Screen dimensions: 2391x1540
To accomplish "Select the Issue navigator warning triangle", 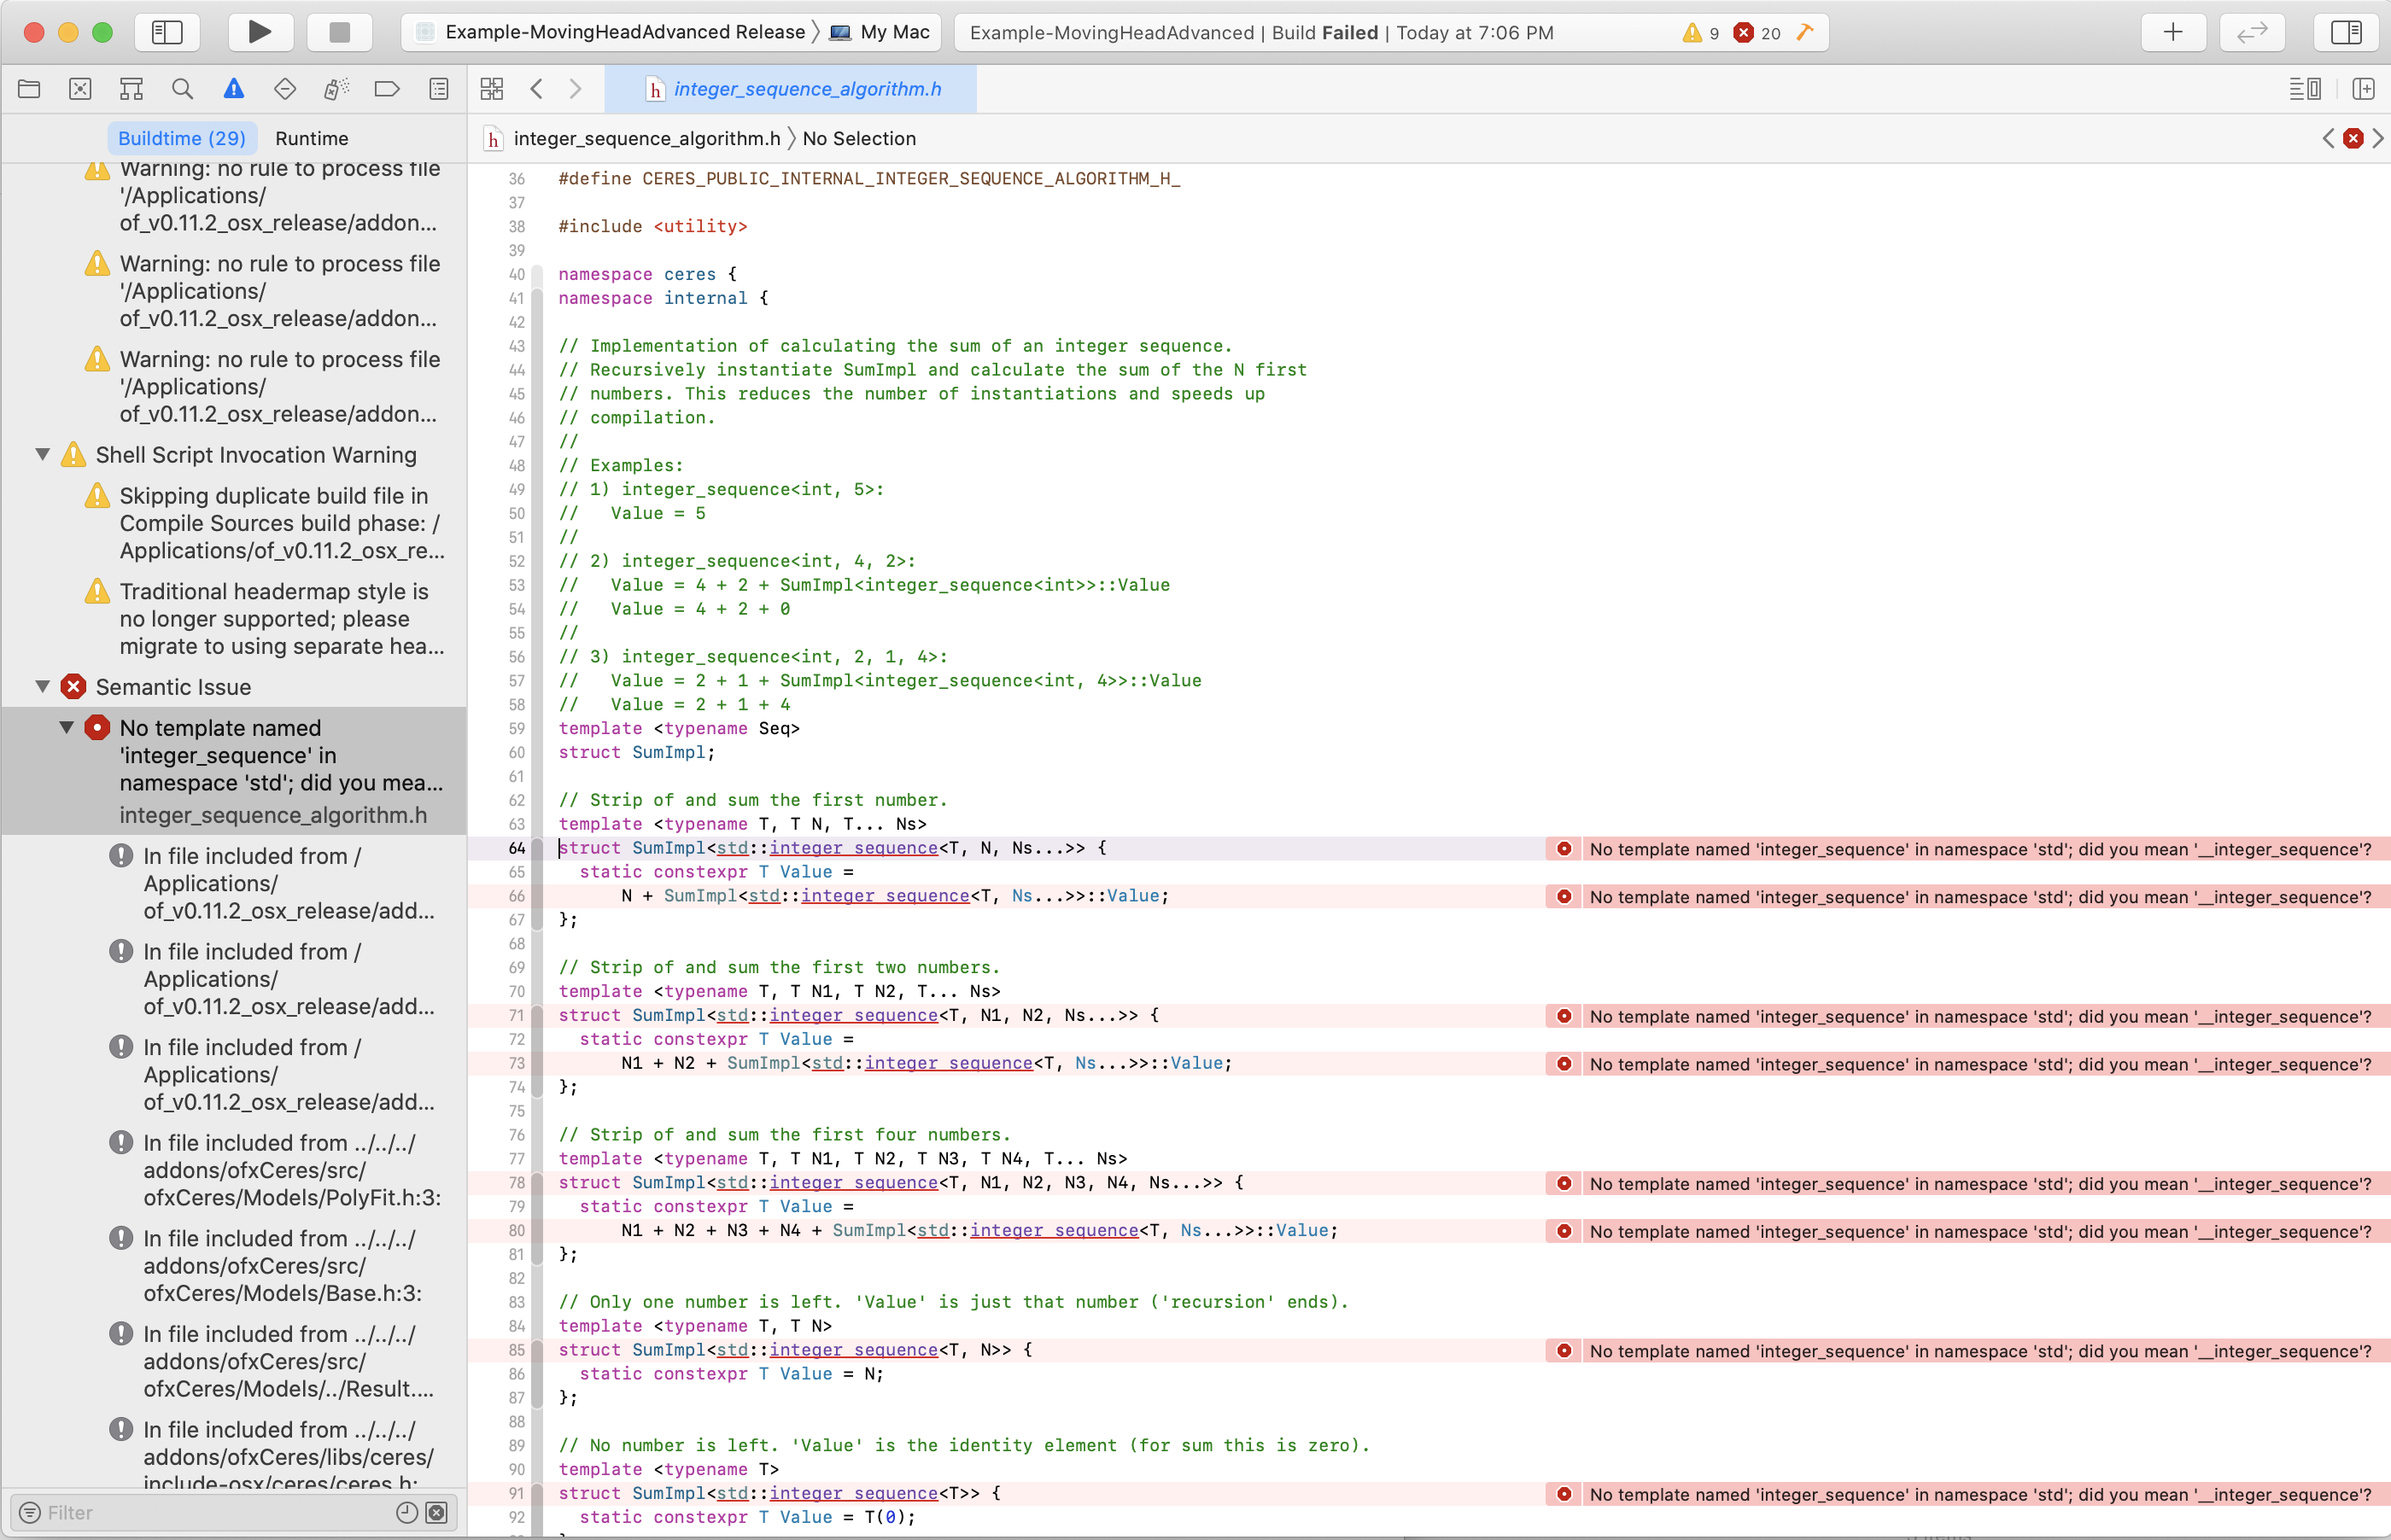I will point(233,88).
